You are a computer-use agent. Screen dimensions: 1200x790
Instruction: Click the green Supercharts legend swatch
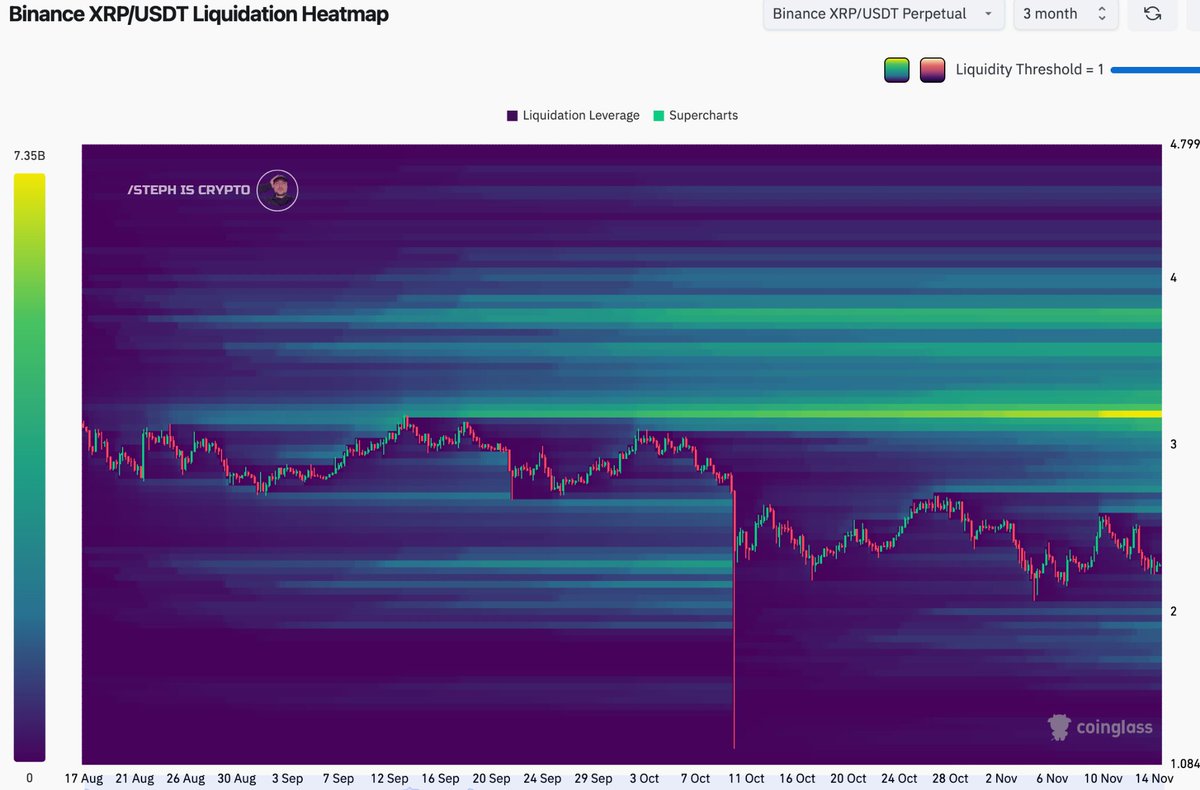pyautogui.click(x=657, y=115)
